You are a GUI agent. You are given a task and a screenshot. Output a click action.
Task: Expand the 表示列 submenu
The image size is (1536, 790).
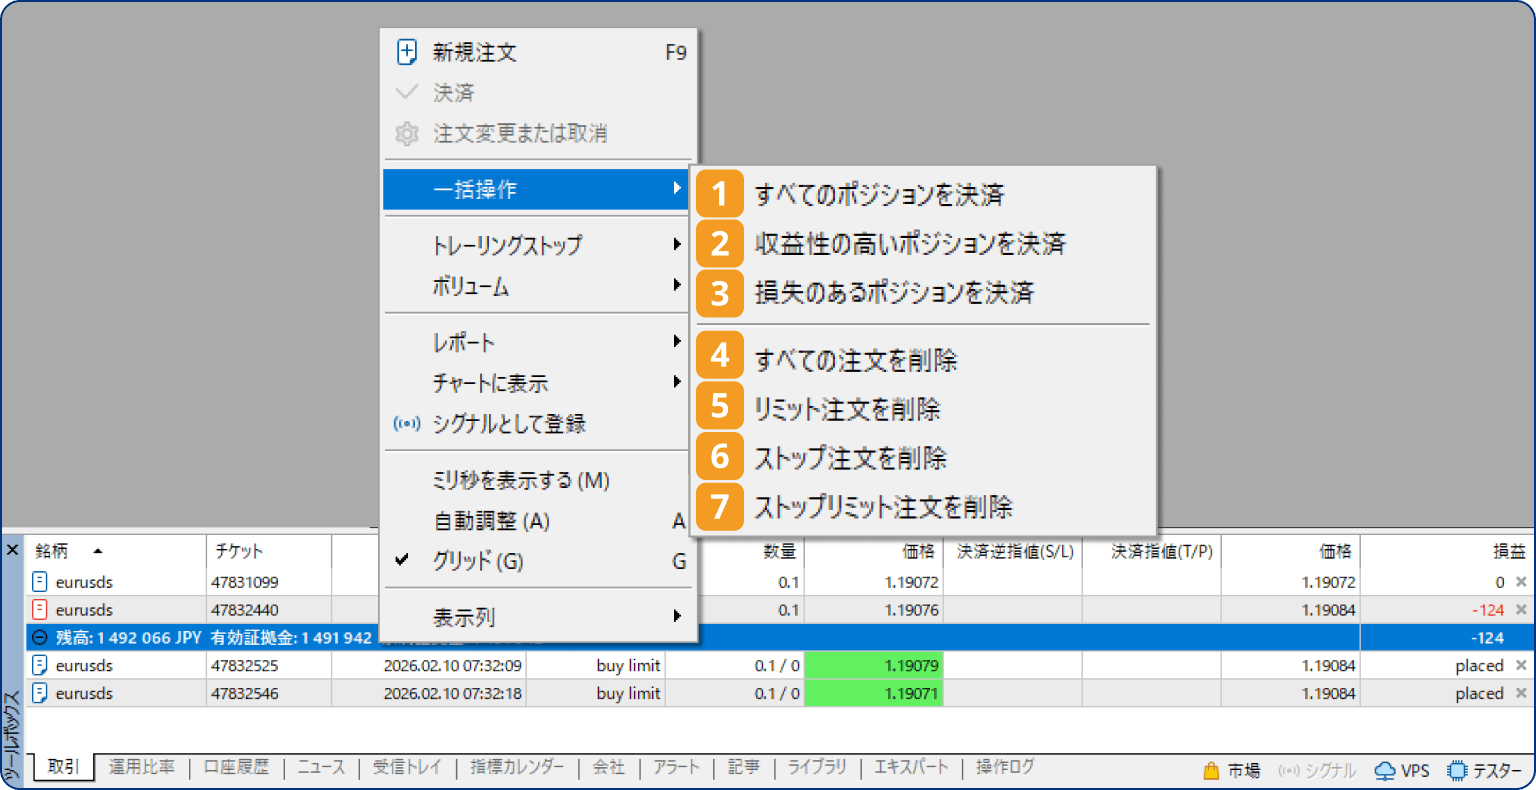tap(460, 617)
